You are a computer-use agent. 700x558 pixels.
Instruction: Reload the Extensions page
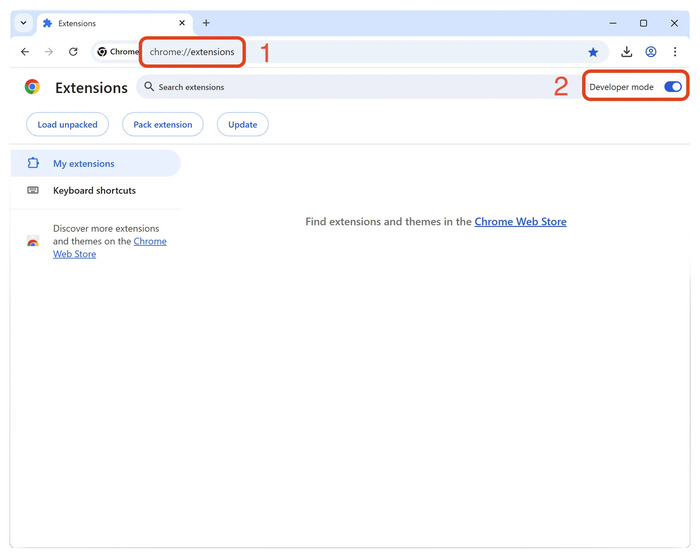(x=73, y=52)
